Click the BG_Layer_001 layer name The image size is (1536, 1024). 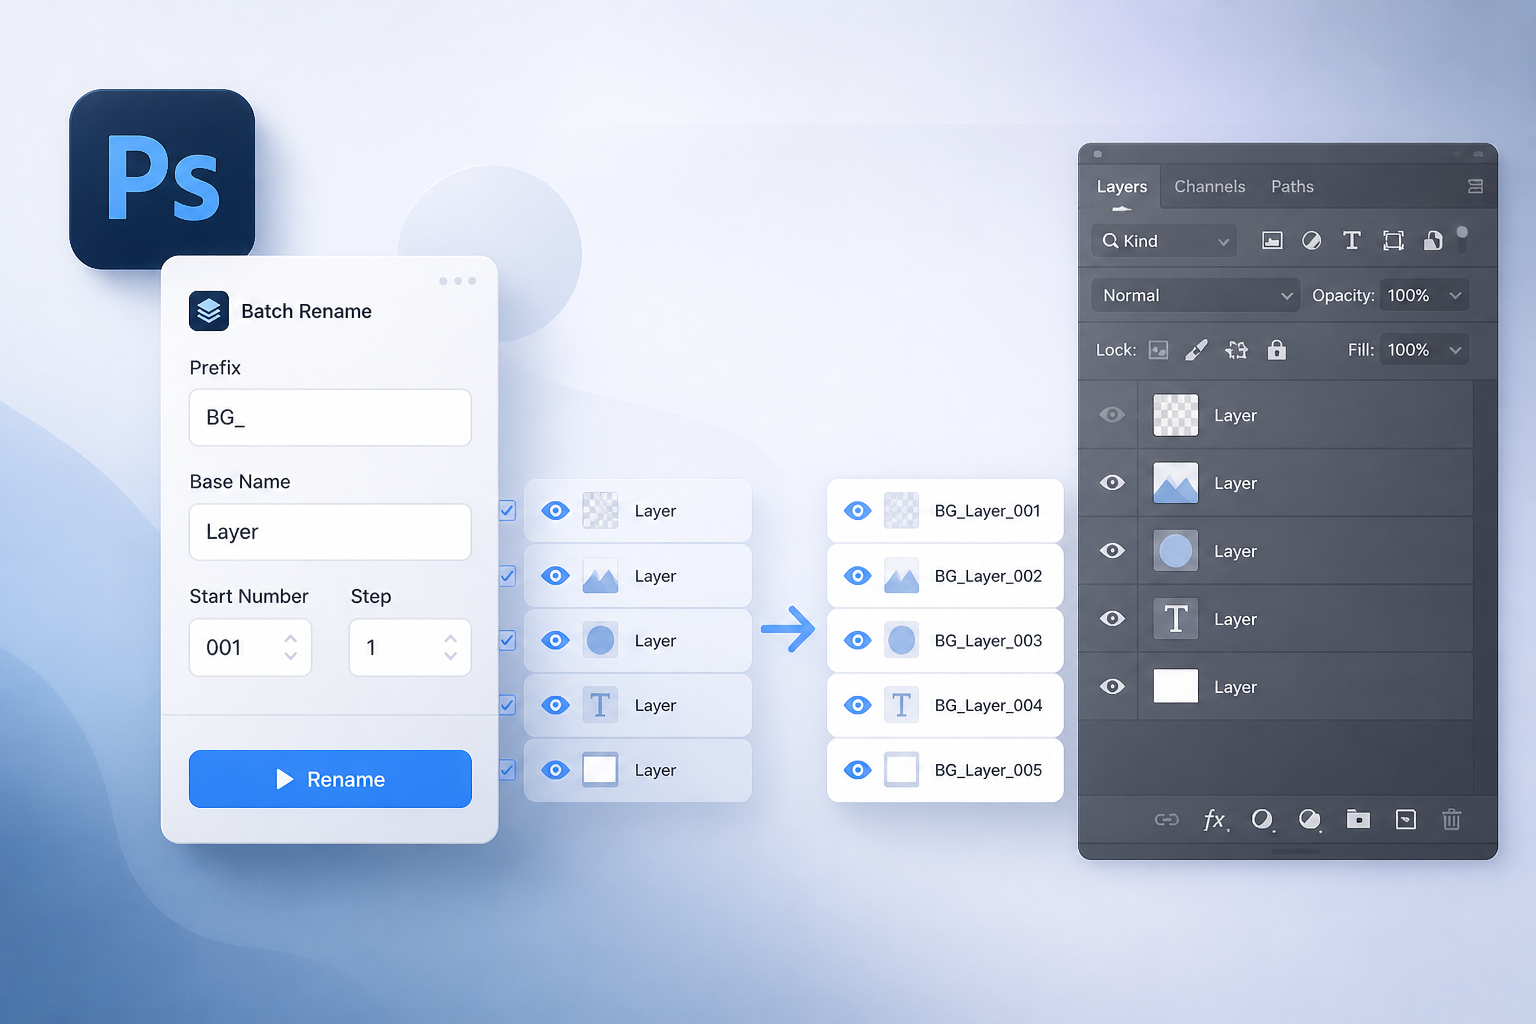pos(988,511)
